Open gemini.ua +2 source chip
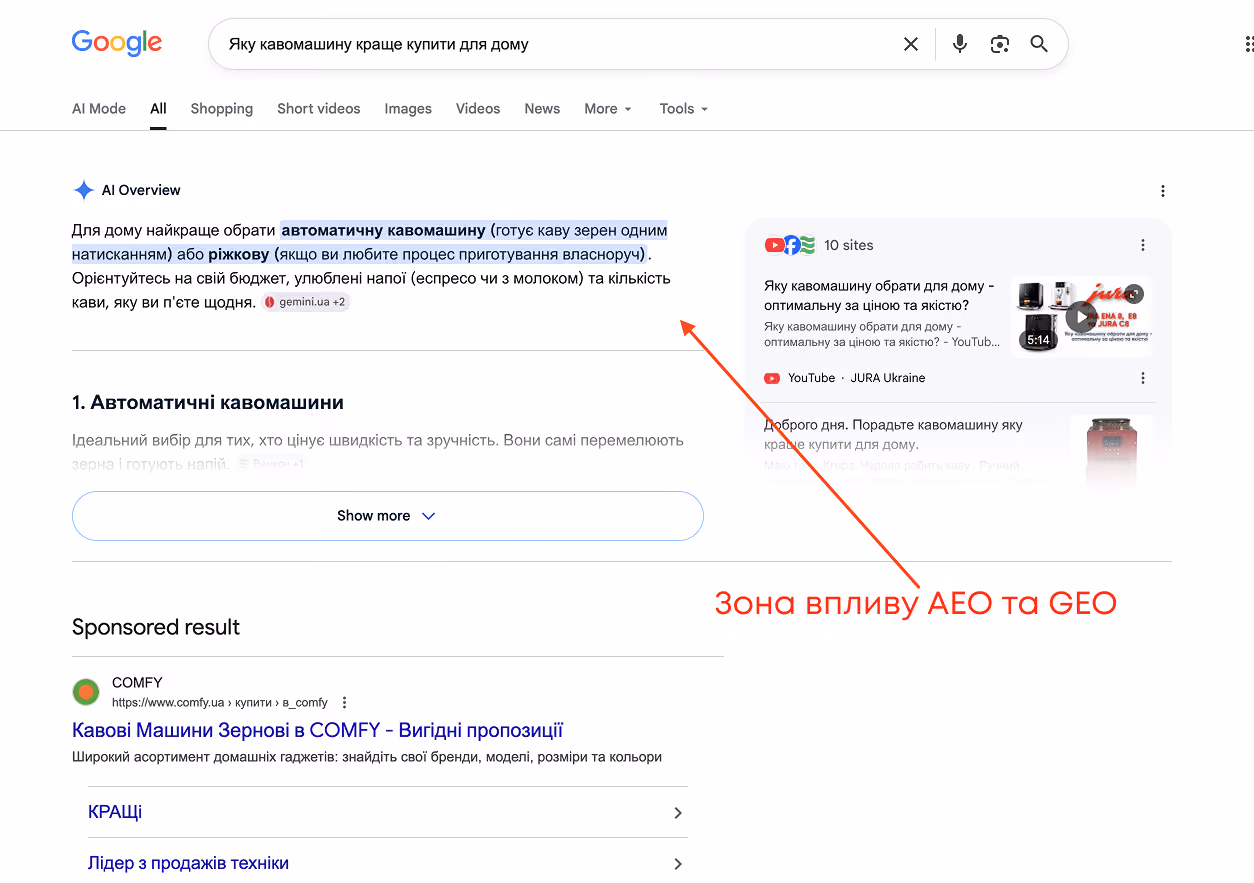The height and width of the screenshot is (883, 1254). pos(306,302)
